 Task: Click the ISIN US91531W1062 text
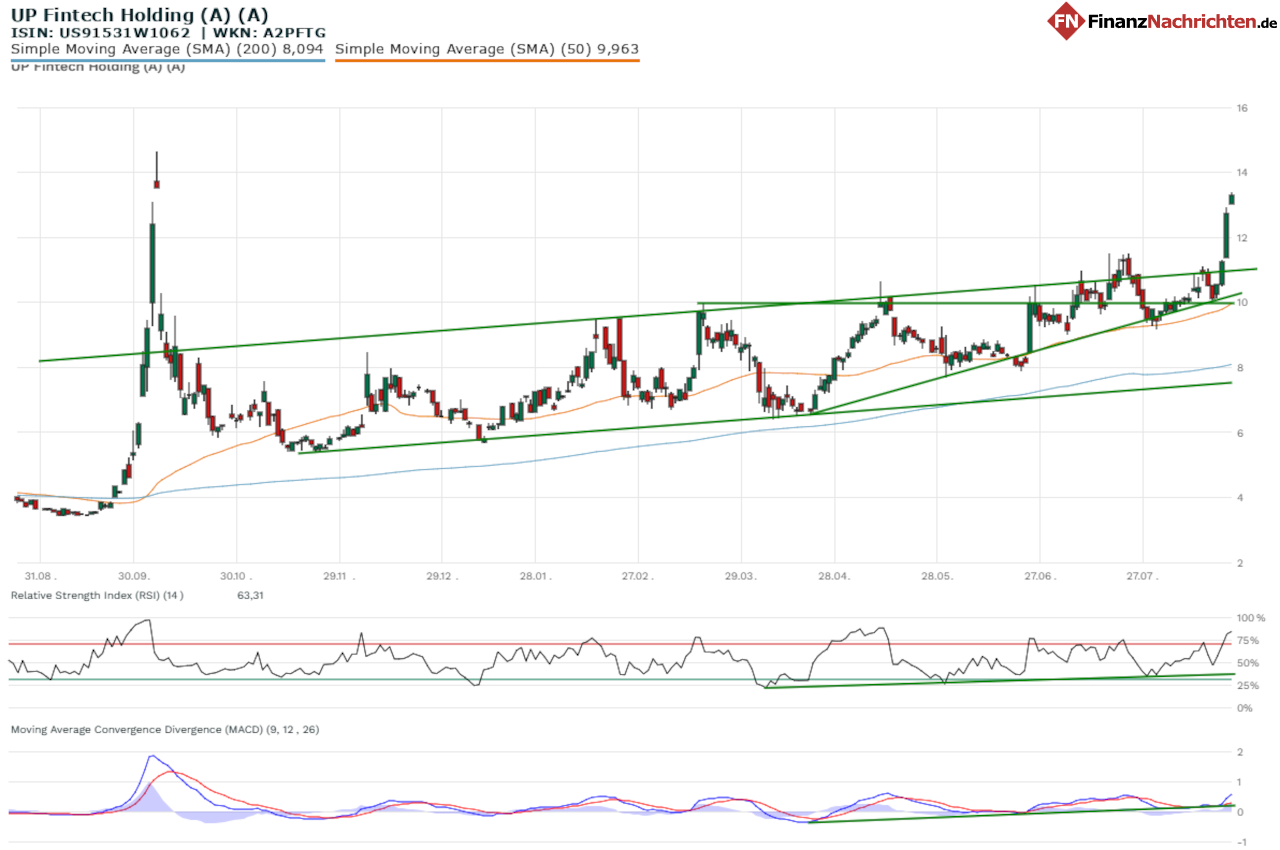(x=100, y=32)
